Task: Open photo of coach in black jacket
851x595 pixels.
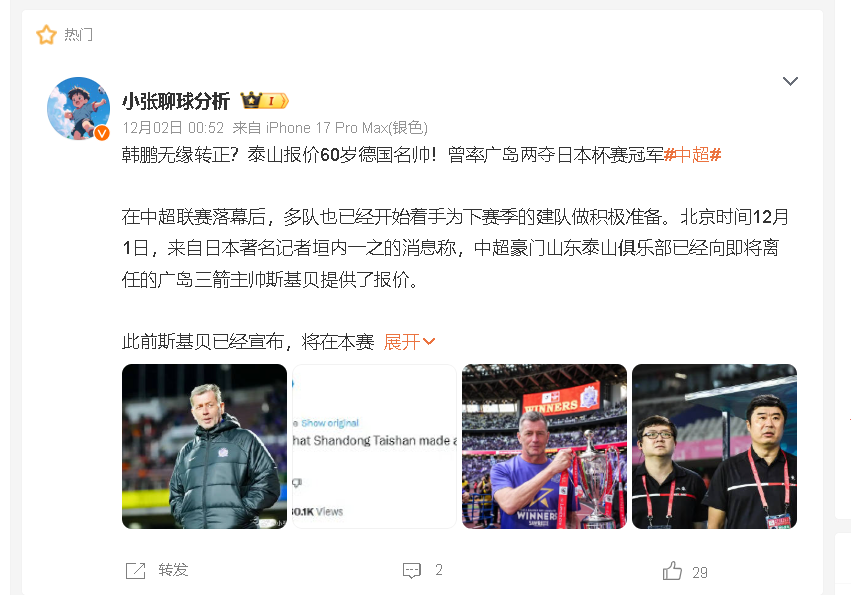Action: [x=205, y=446]
